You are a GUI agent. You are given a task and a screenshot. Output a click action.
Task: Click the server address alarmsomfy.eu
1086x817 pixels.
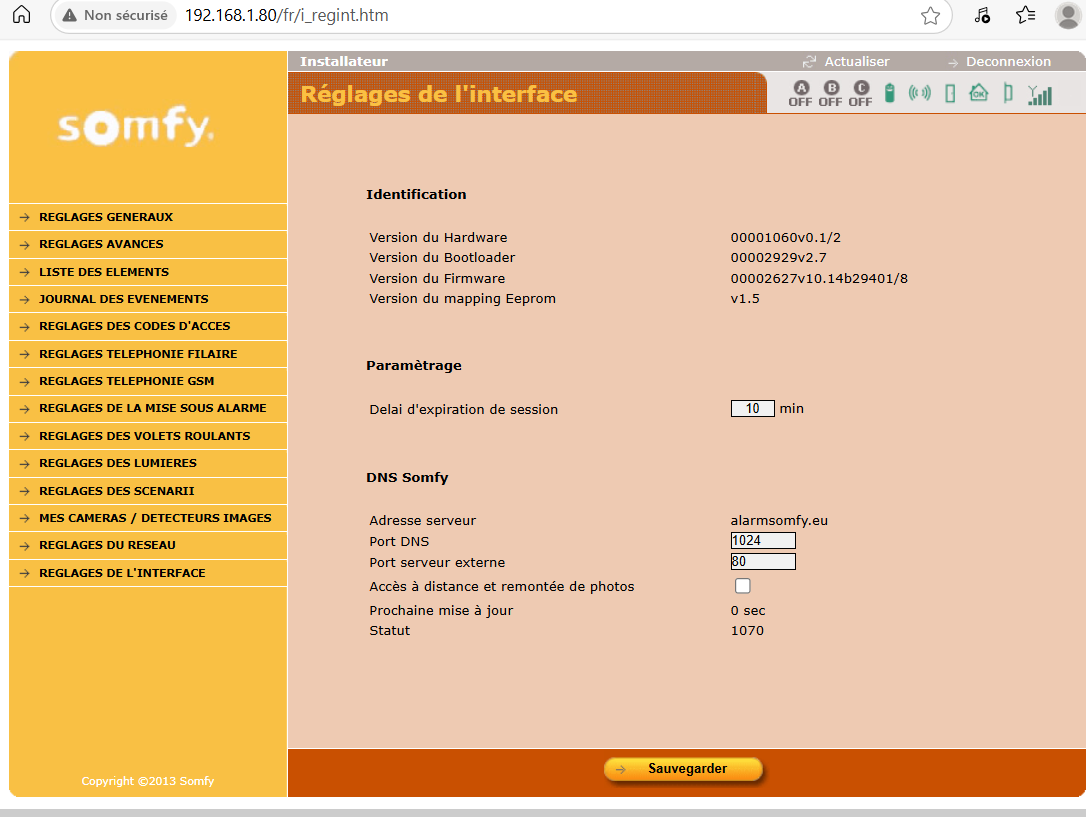tap(779, 521)
